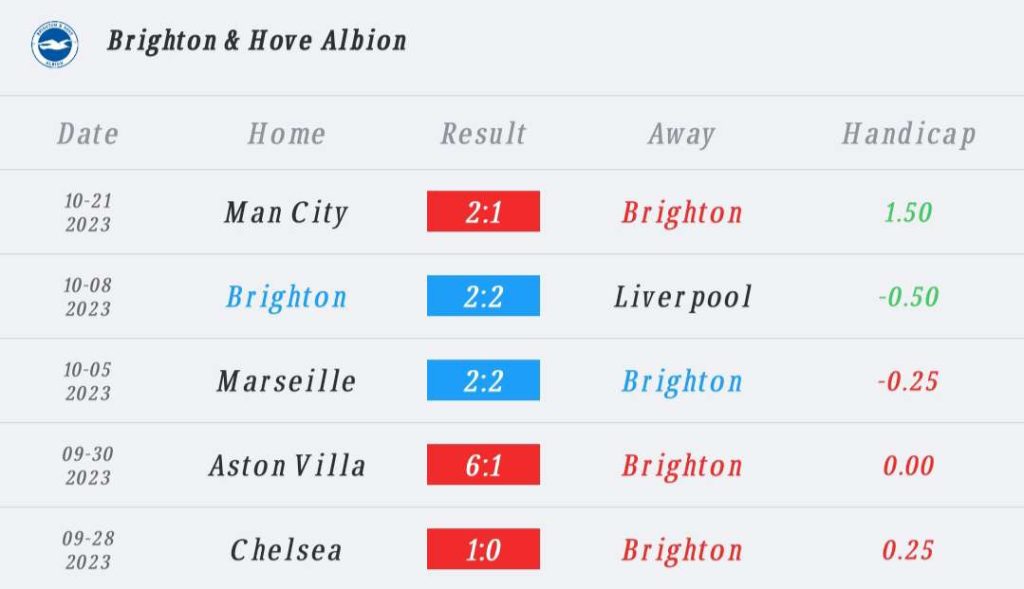Open the Liverpool team link
The width and height of the screenshot is (1024, 589).
pos(682,298)
